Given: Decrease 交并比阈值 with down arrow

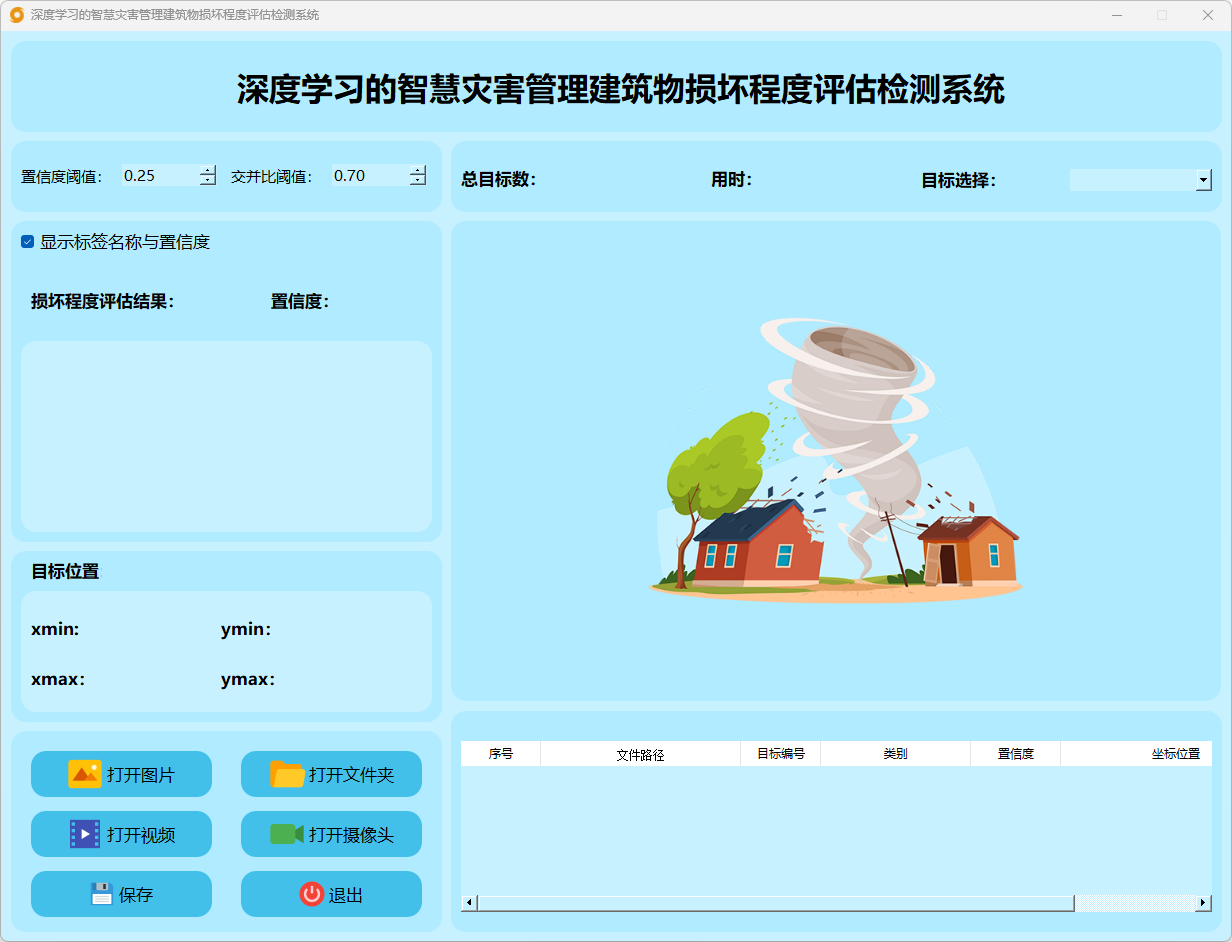Looking at the screenshot, I should point(417,181).
